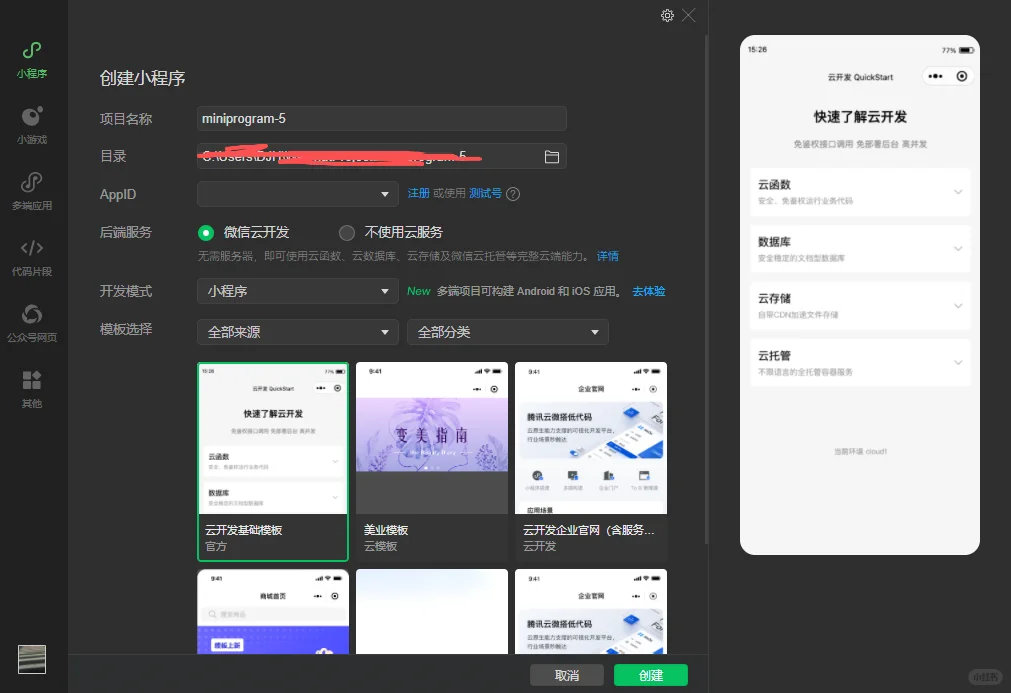
Task: Click the green 创建 button
Action: [650, 674]
